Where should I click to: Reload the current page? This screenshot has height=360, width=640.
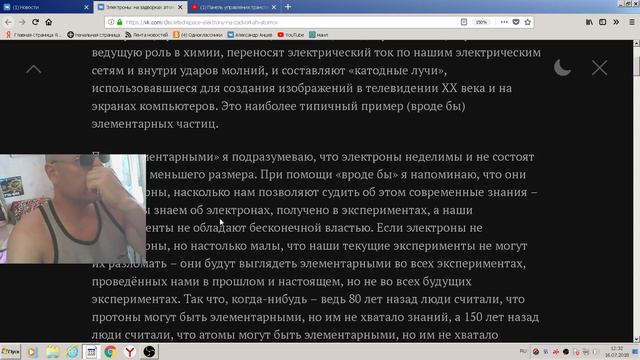(x=36, y=22)
